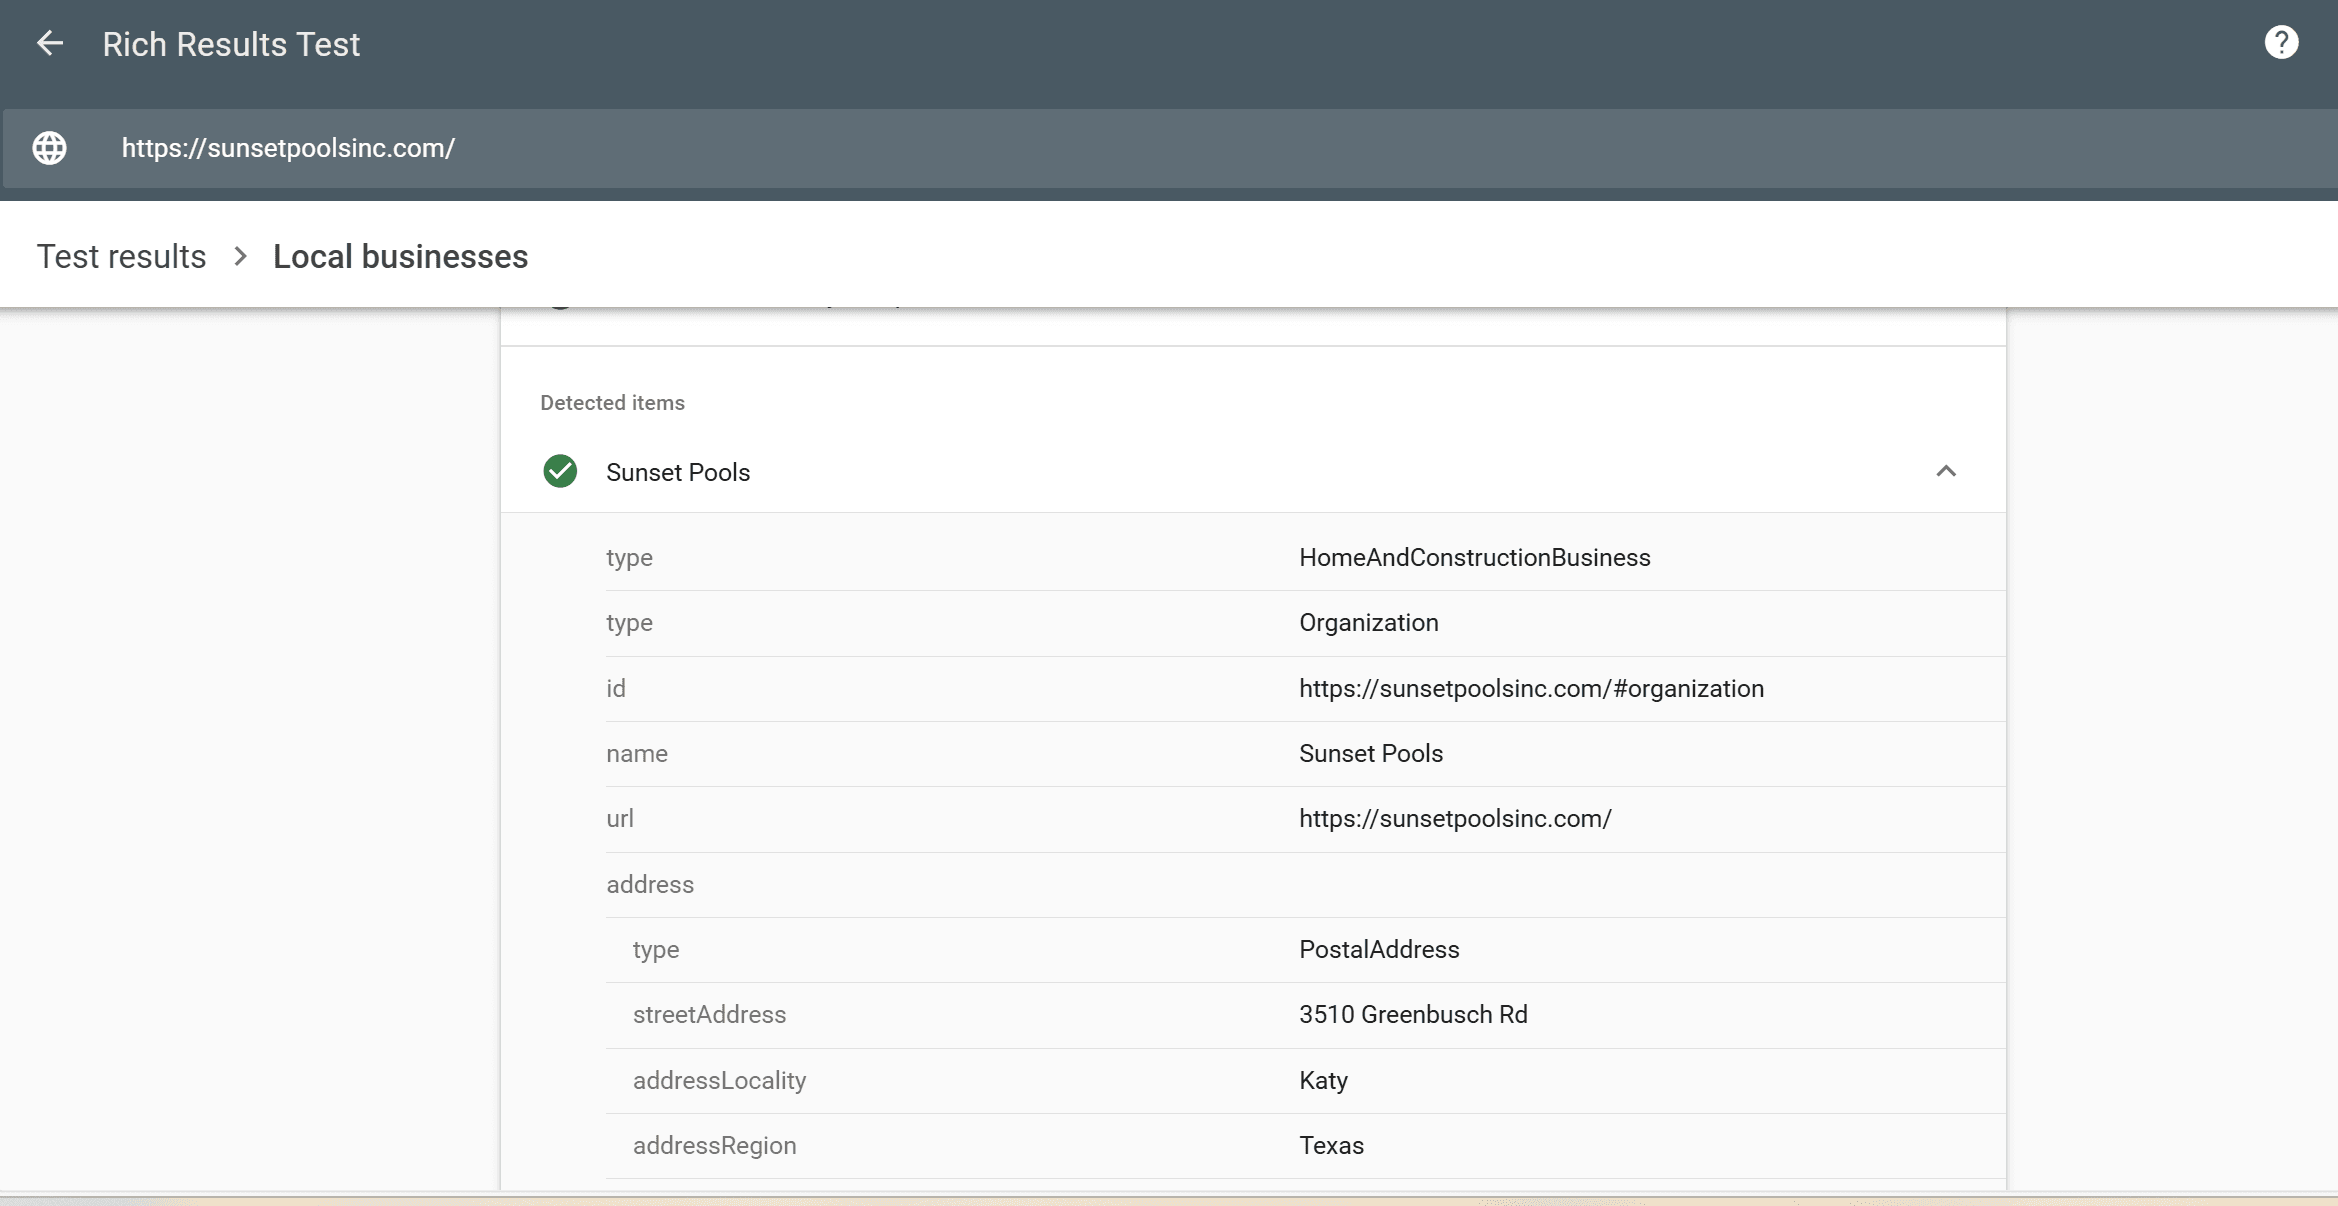Click the 3510 Greenbusch Rd value

tap(1414, 1015)
